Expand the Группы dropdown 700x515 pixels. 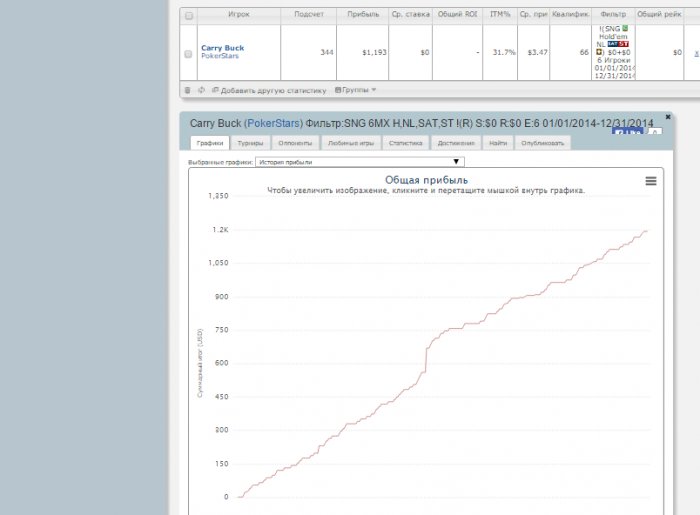(355, 90)
